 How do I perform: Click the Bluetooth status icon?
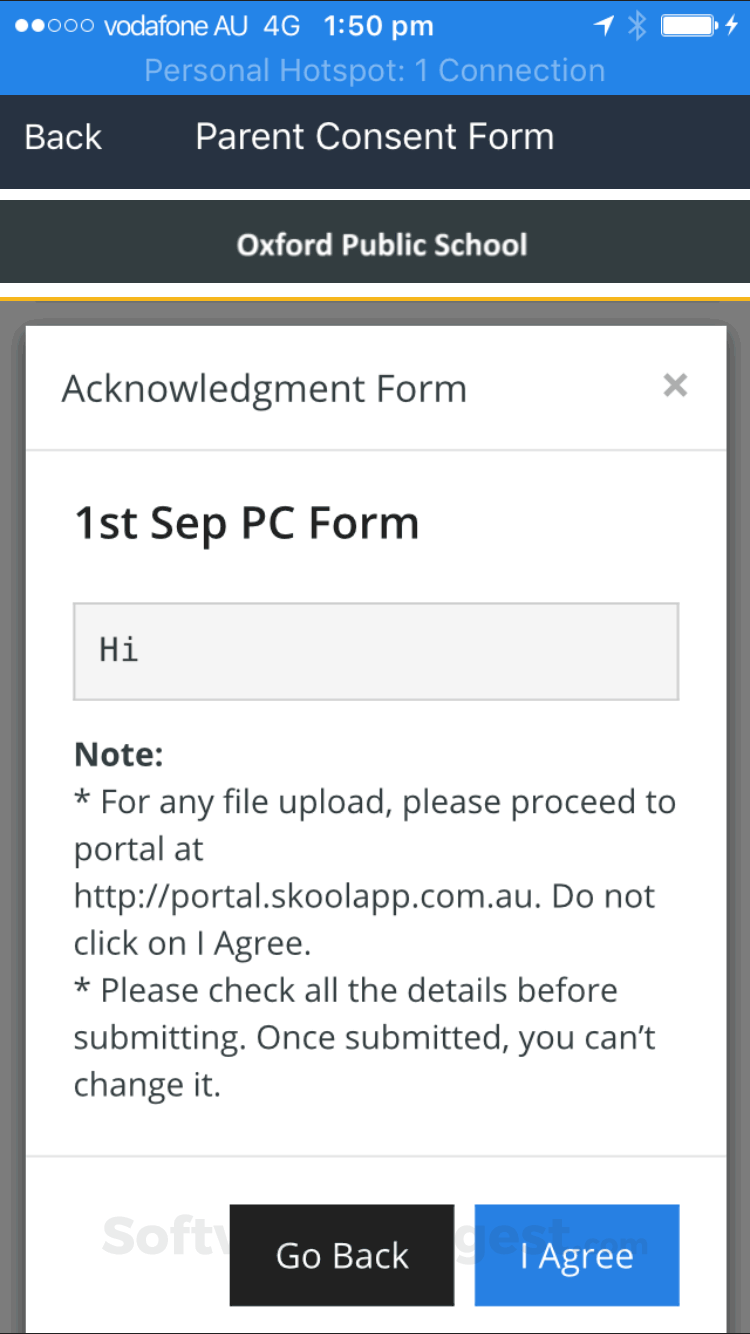pyautogui.click(x=637, y=26)
